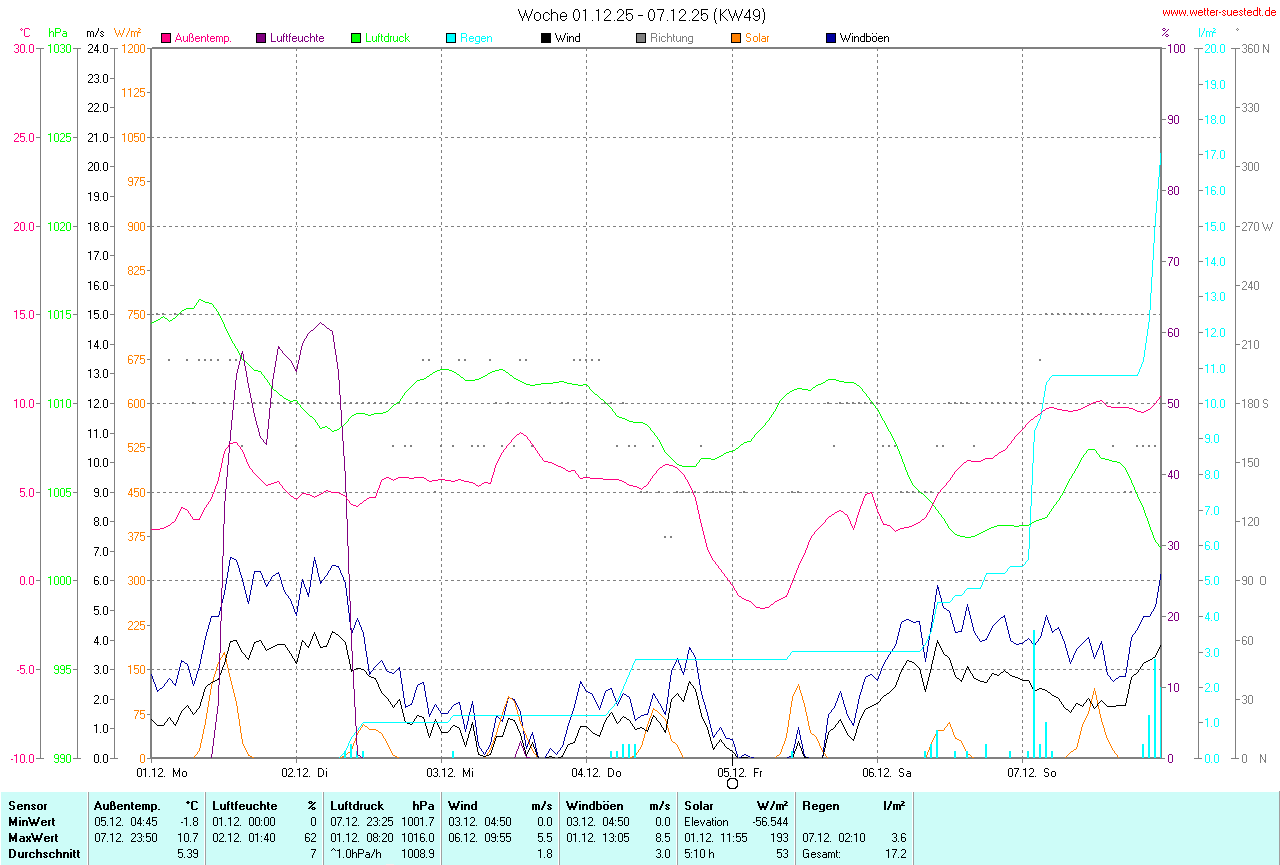Click the chart title Woche 01.12.25 - 07.12.25
The width and height of the screenshot is (1280, 865).
642,15
